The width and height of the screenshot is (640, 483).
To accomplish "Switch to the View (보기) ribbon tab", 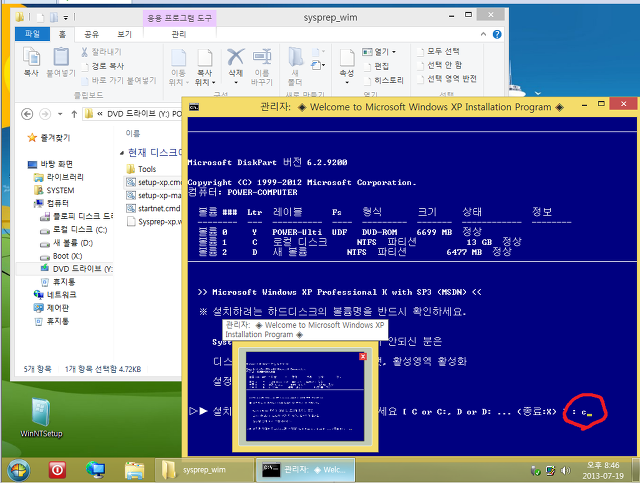I will [124, 34].
